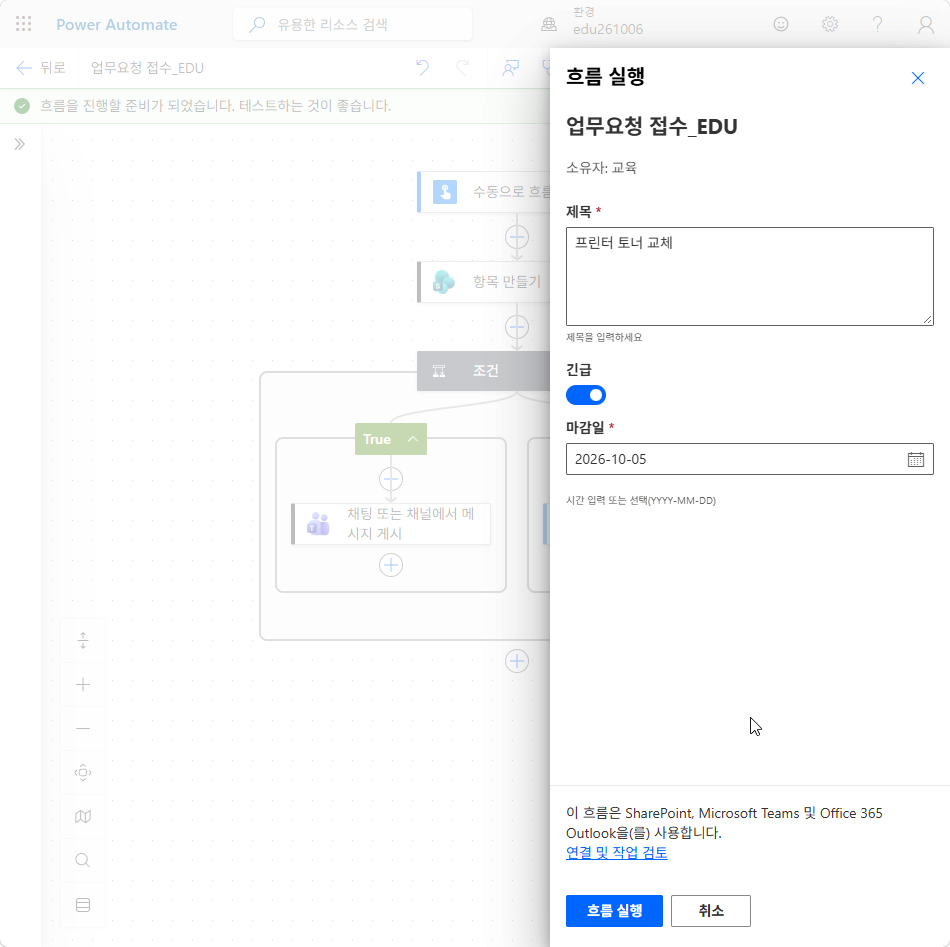Screen dimensions: 950x947
Task: Click the 제목 text area
Action: (x=749, y=276)
